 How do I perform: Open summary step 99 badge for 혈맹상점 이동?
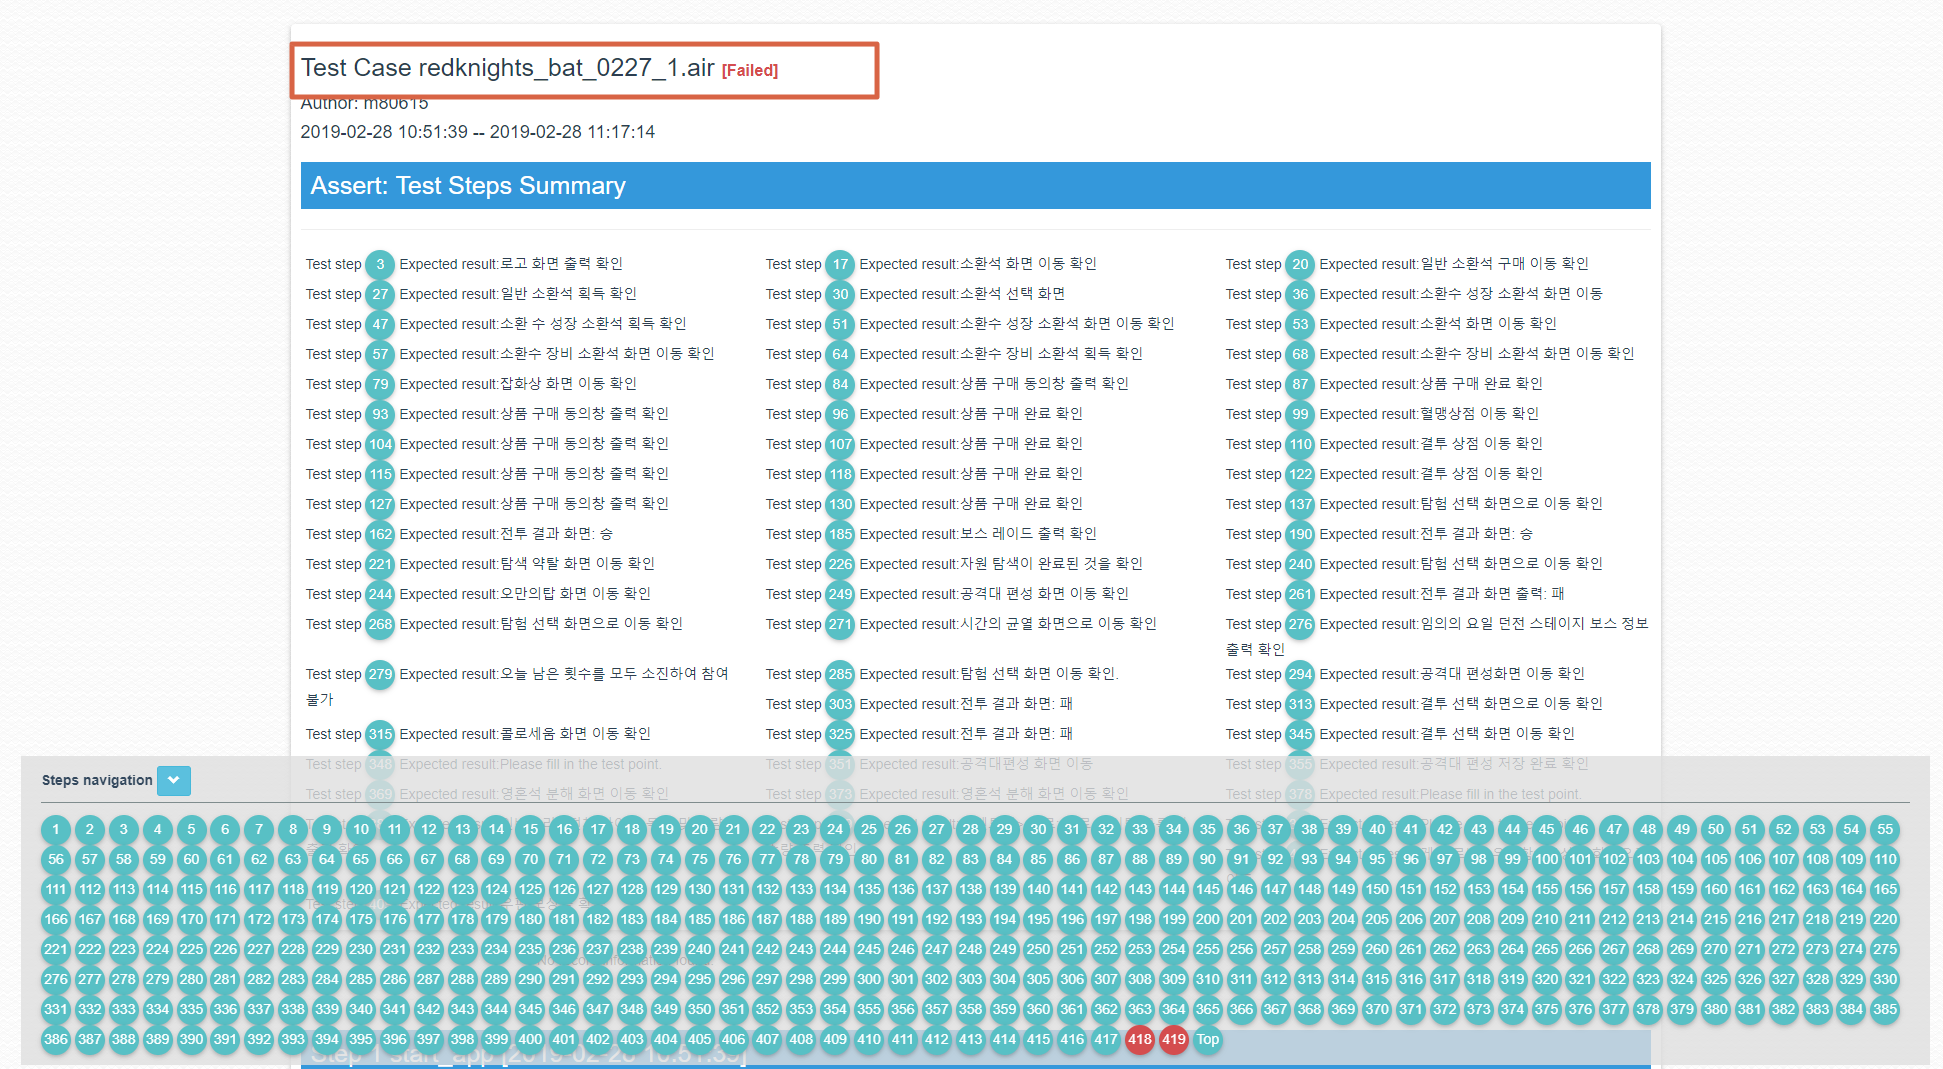[1300, 414]
